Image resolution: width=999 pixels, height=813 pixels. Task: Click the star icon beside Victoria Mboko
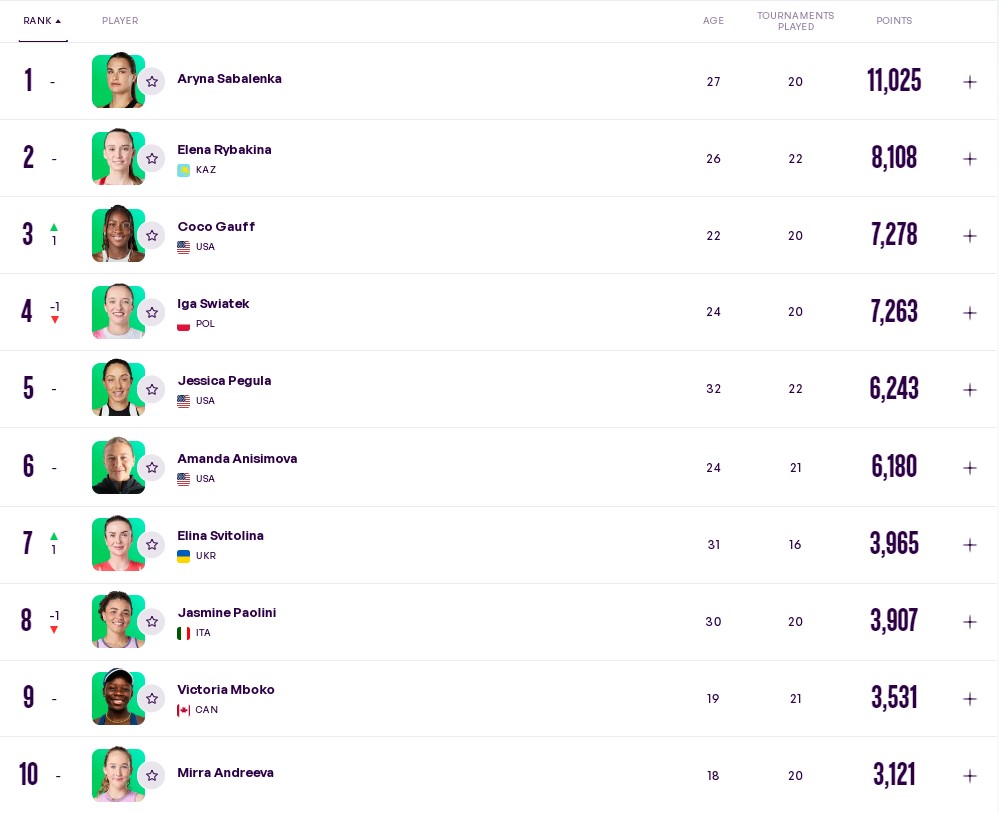152,698
